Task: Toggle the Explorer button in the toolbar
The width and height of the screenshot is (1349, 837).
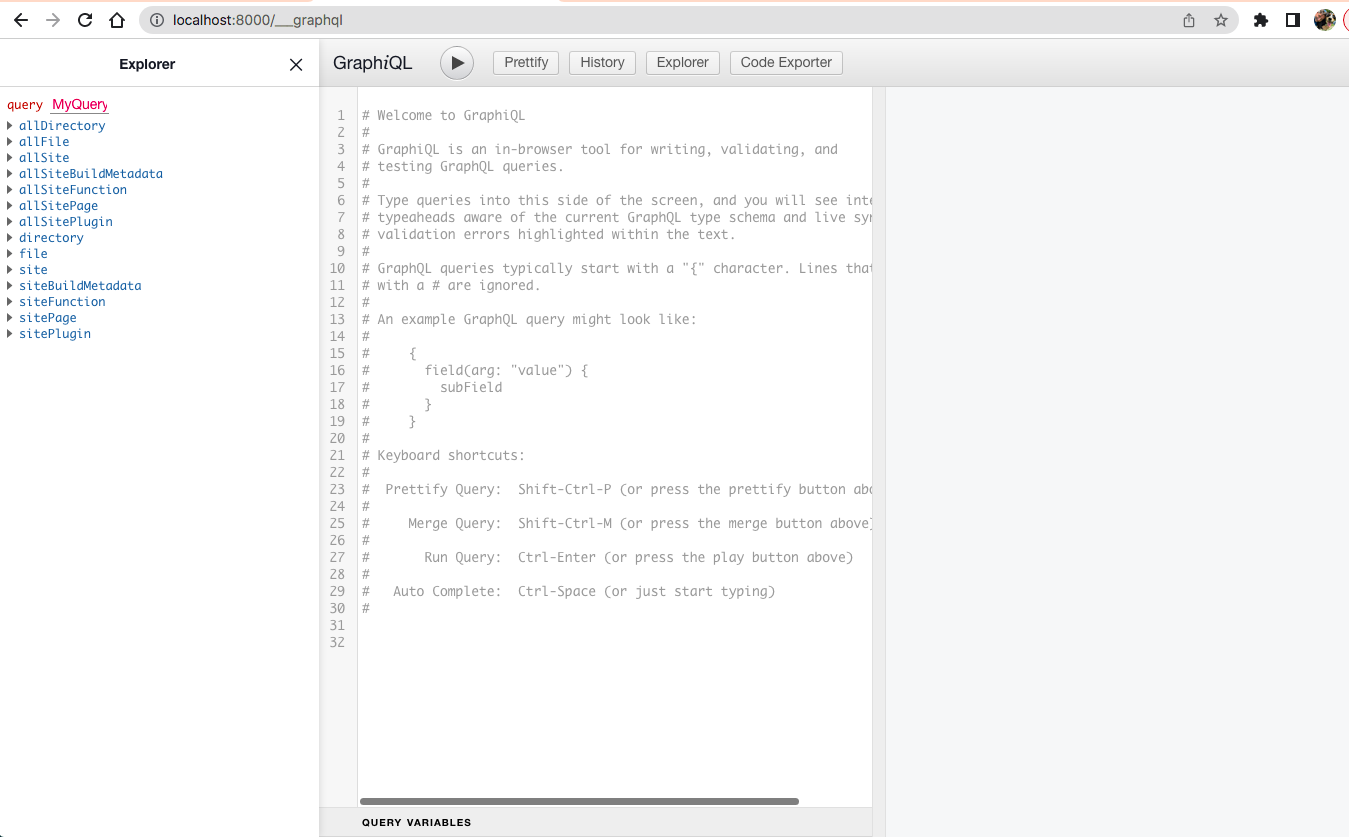Action: click(683, 63)
